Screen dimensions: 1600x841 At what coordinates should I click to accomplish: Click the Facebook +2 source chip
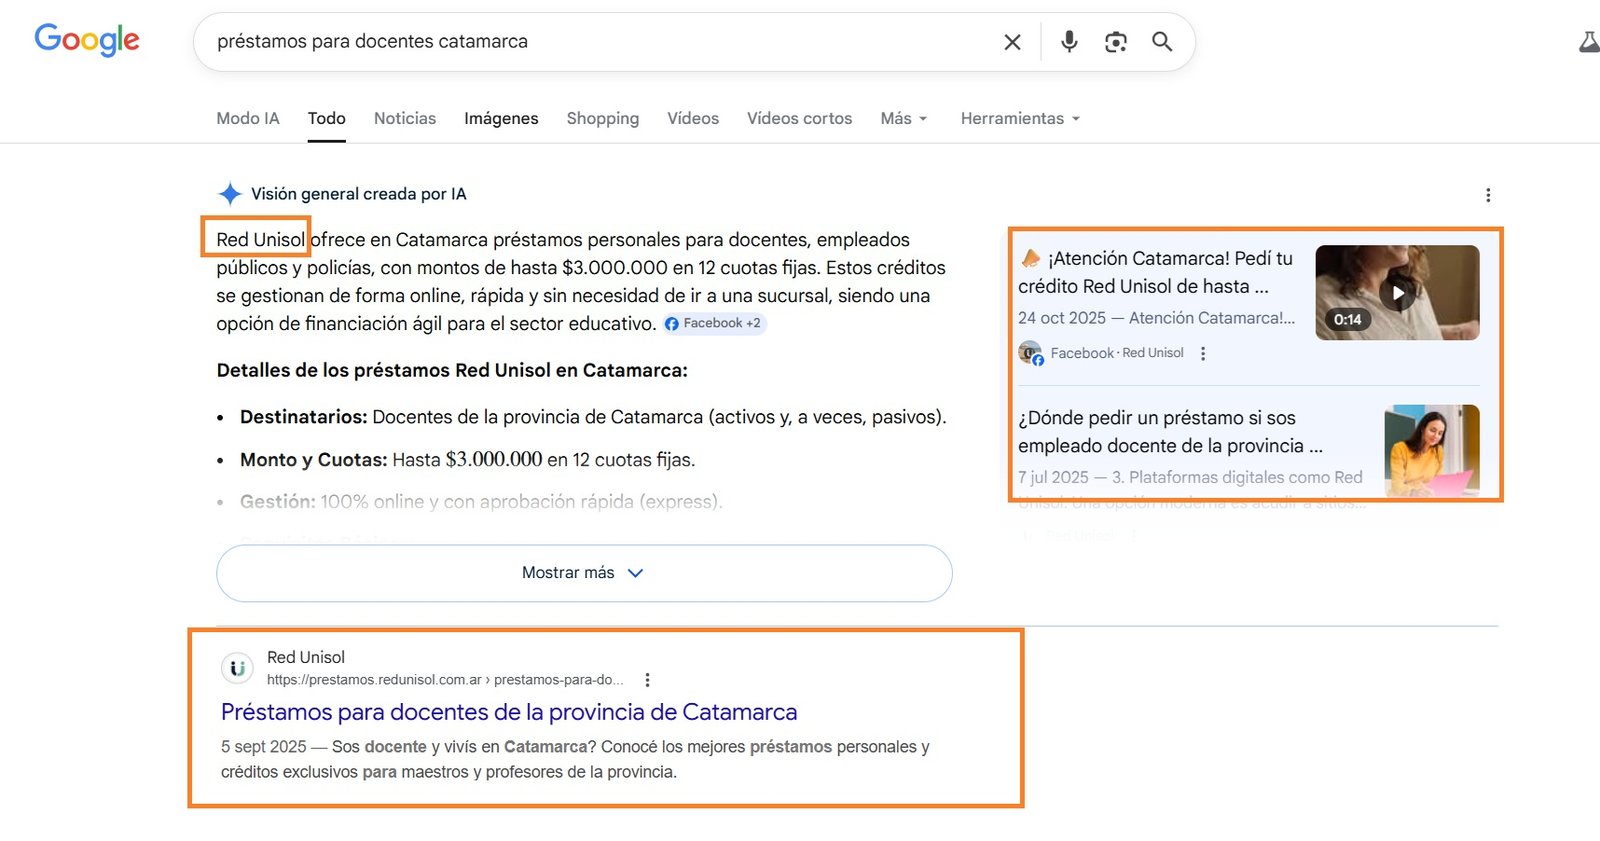click(713, 323)
